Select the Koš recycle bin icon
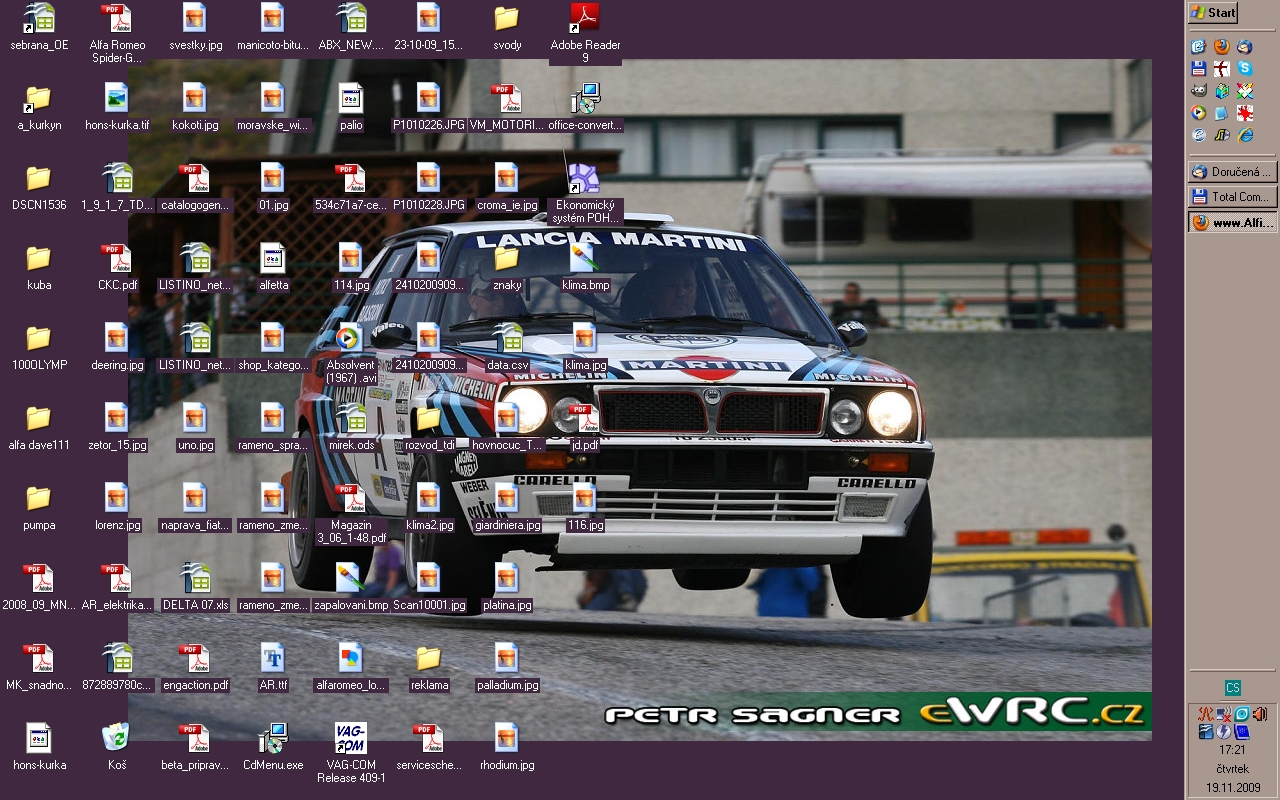 pyautogui.click(x=116, y=738)
